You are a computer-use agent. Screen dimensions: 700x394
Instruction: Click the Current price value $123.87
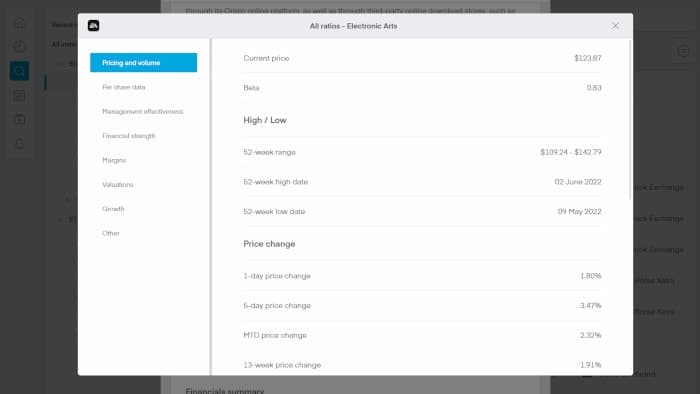coord(588,58)
